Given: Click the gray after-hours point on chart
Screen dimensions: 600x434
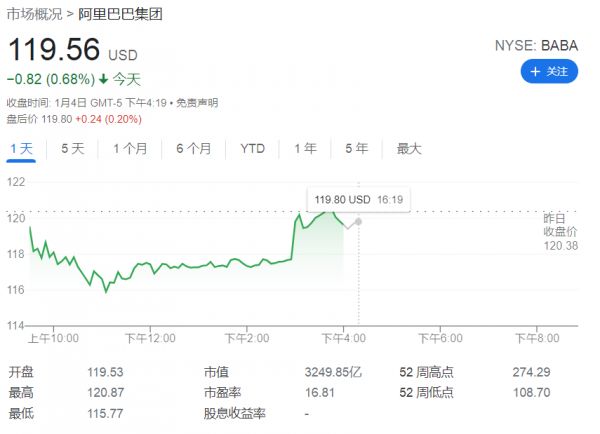Looking at the screenshot, I should [x=358, y=220].
